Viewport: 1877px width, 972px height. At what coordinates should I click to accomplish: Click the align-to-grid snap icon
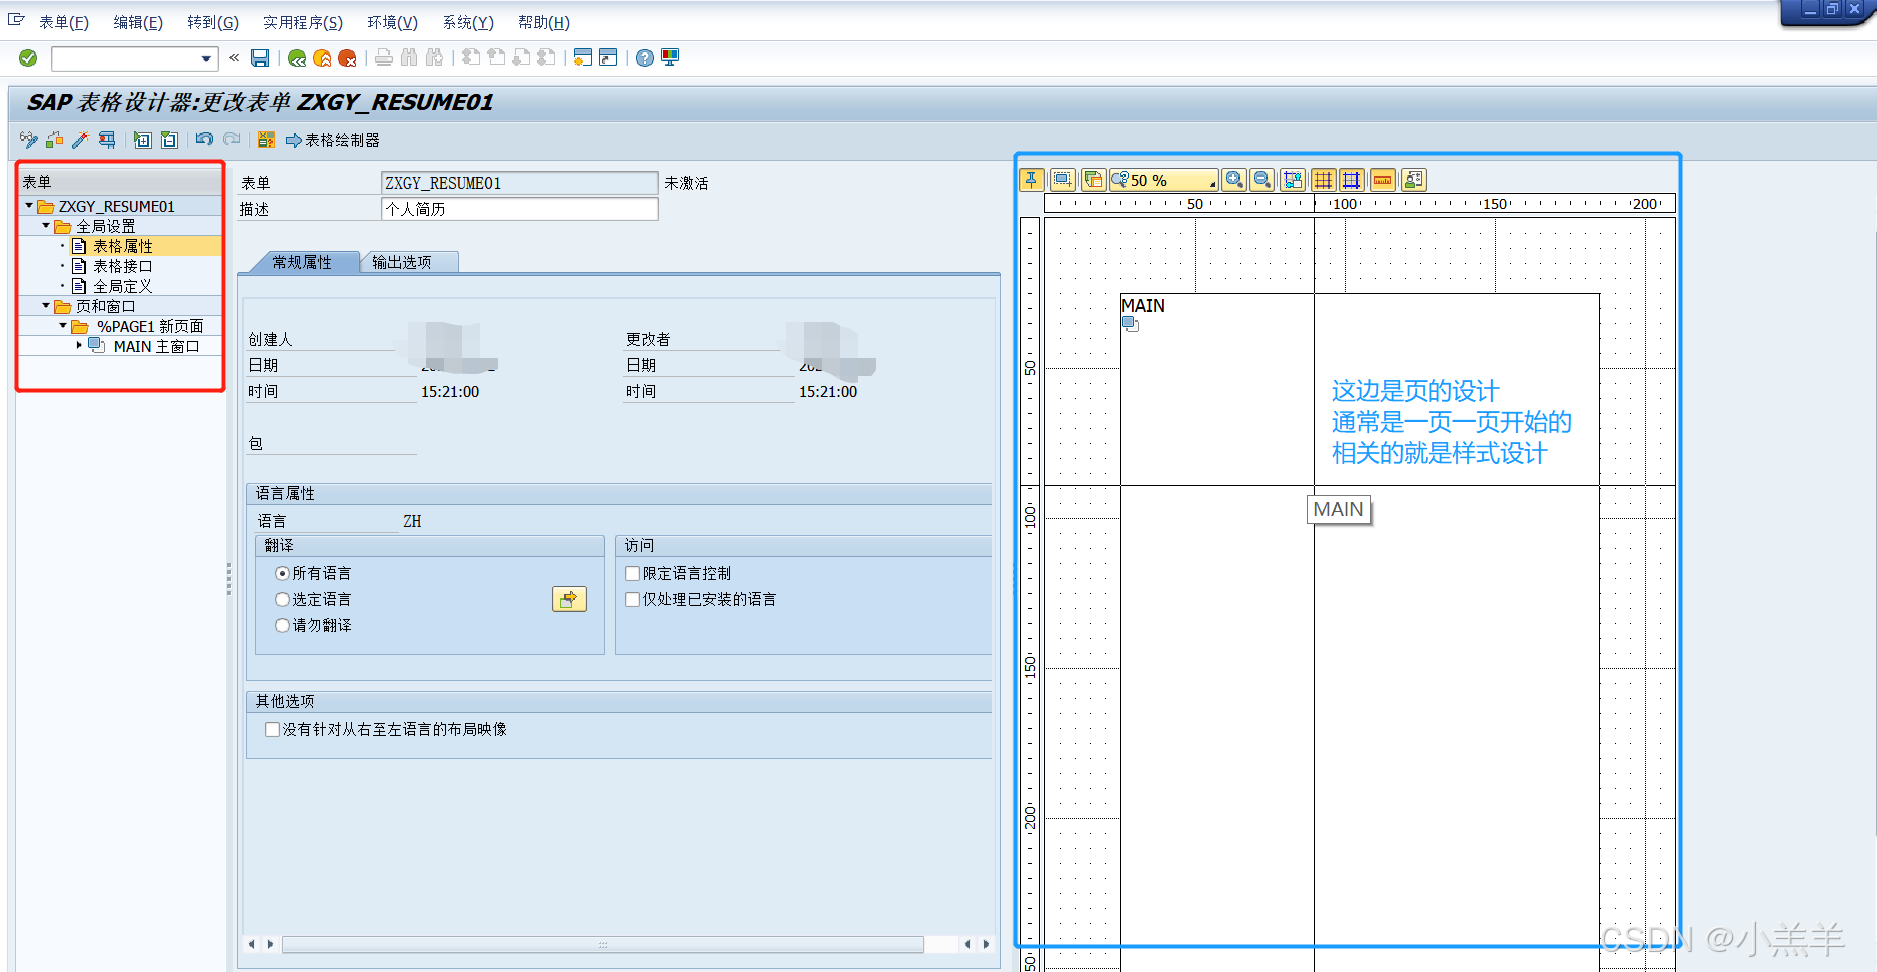click(1294, 180)
